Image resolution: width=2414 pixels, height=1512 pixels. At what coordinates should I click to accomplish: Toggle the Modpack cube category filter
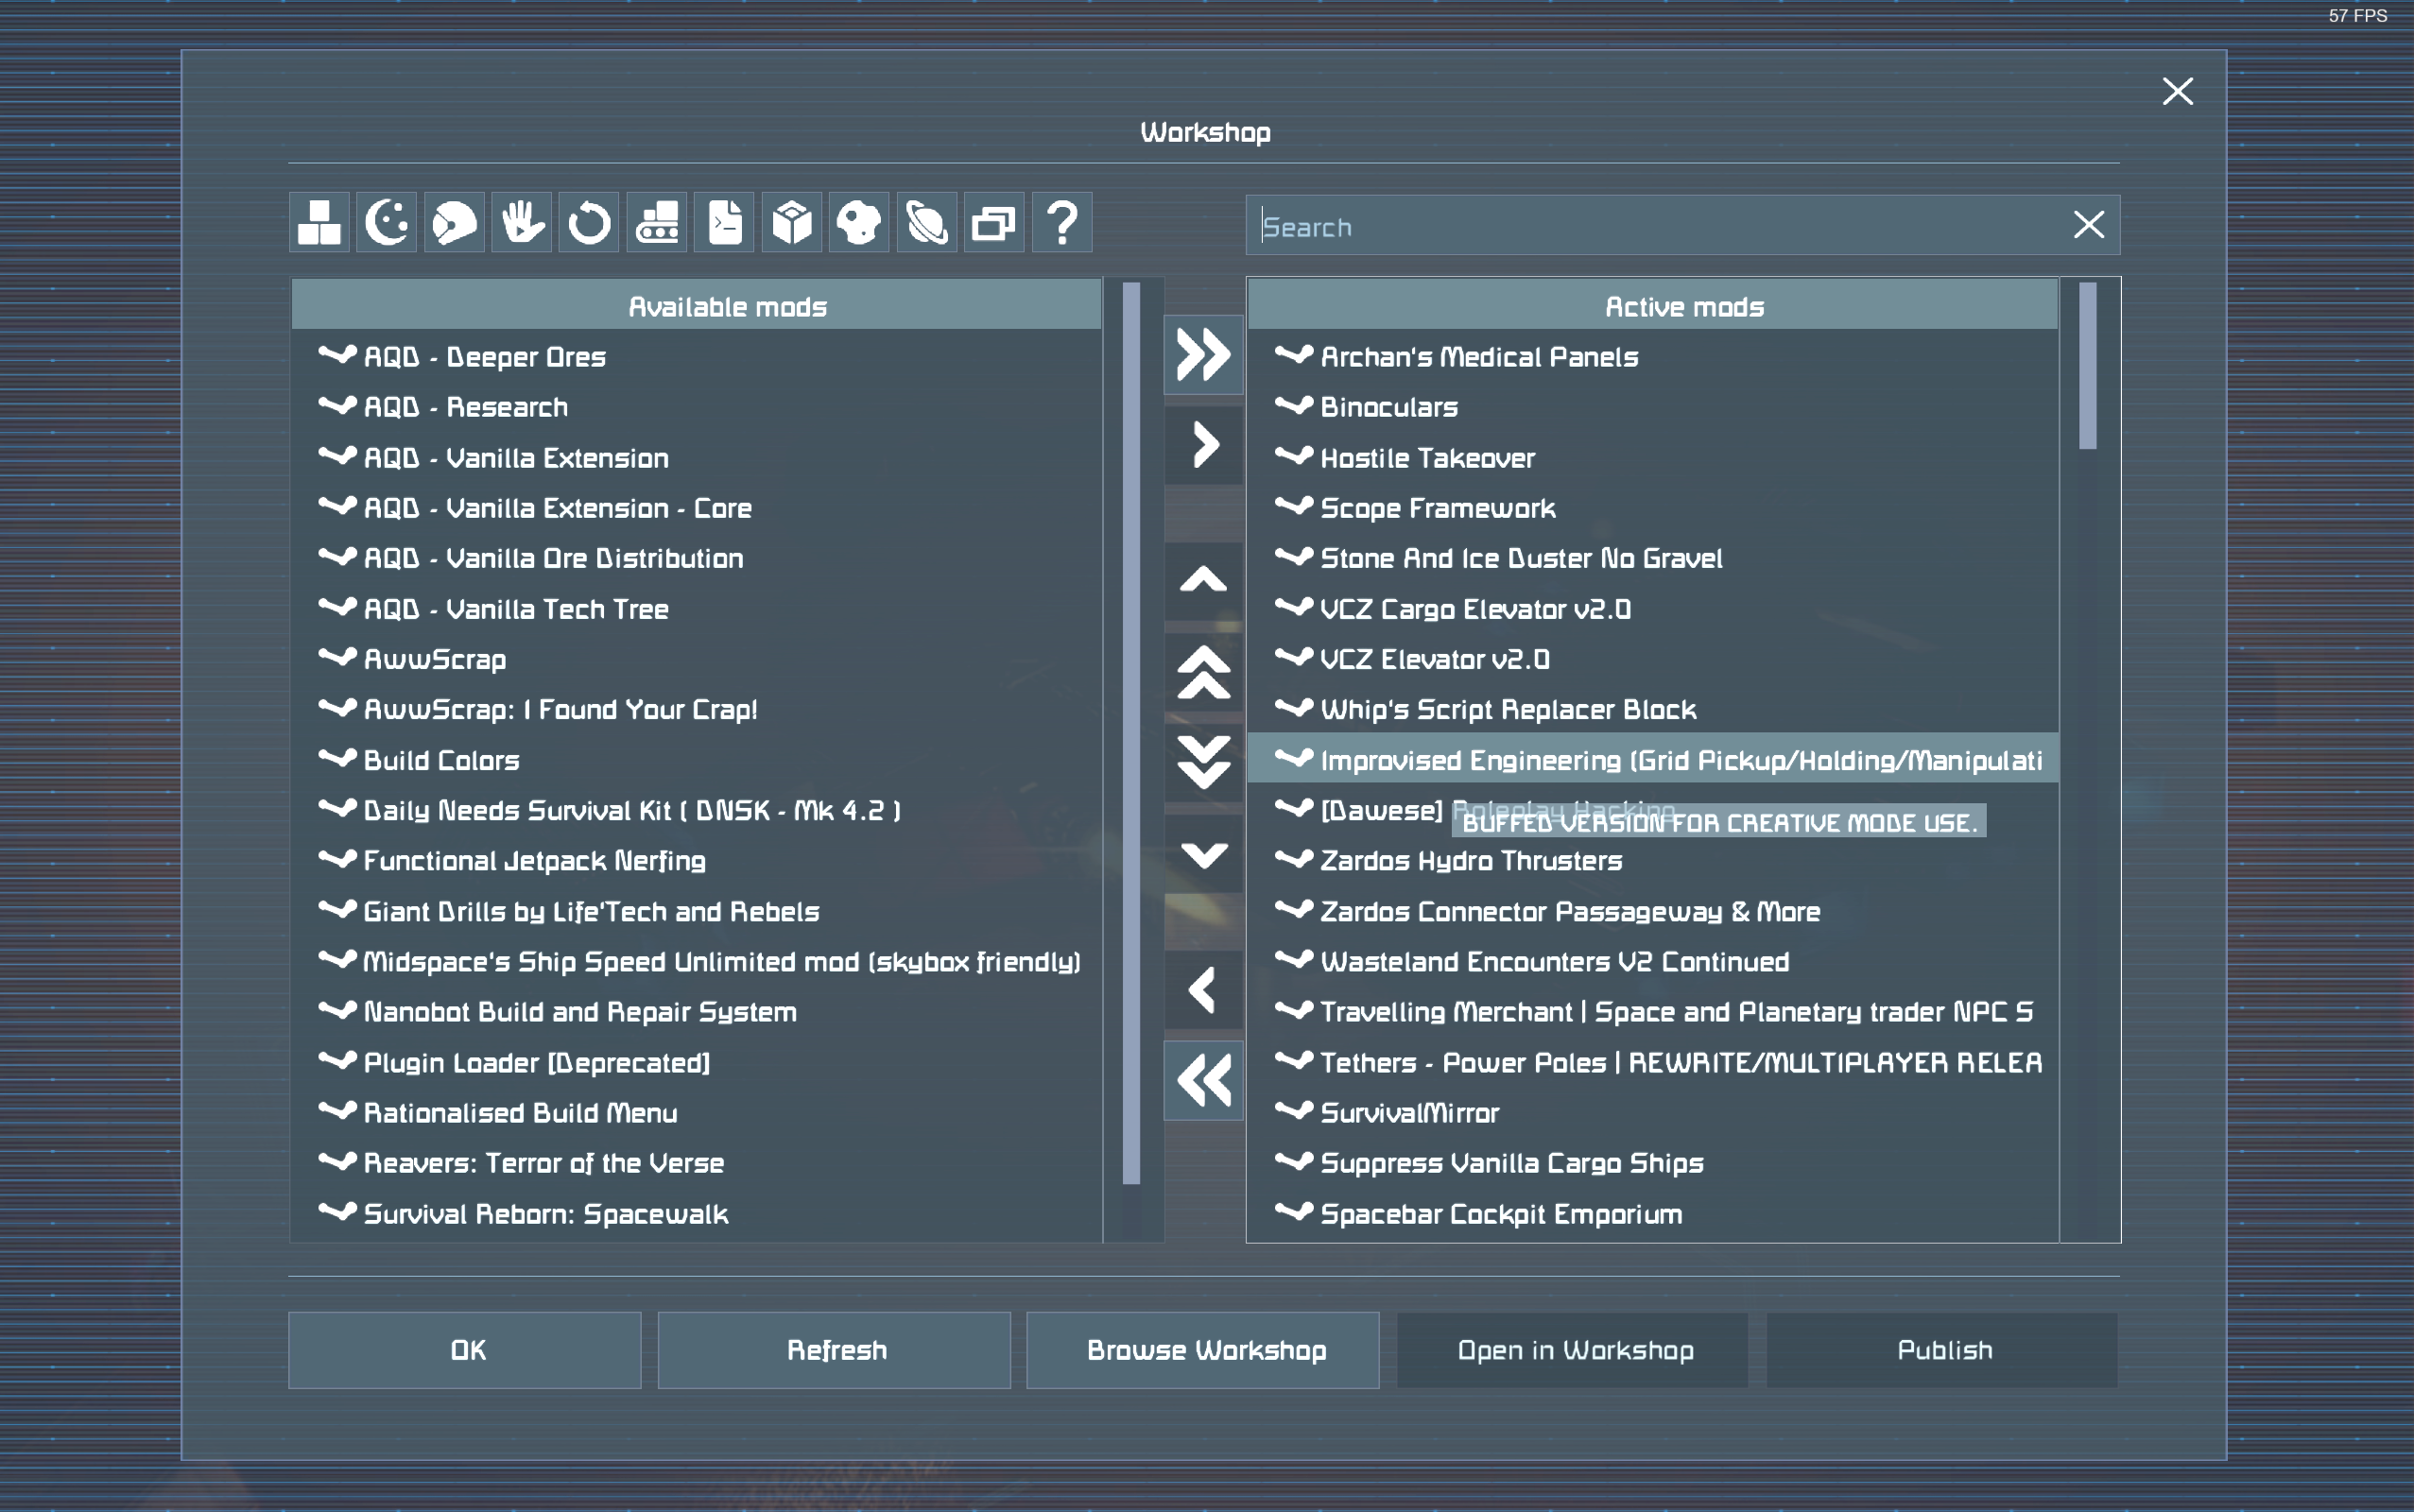click(x=792, y=222)
